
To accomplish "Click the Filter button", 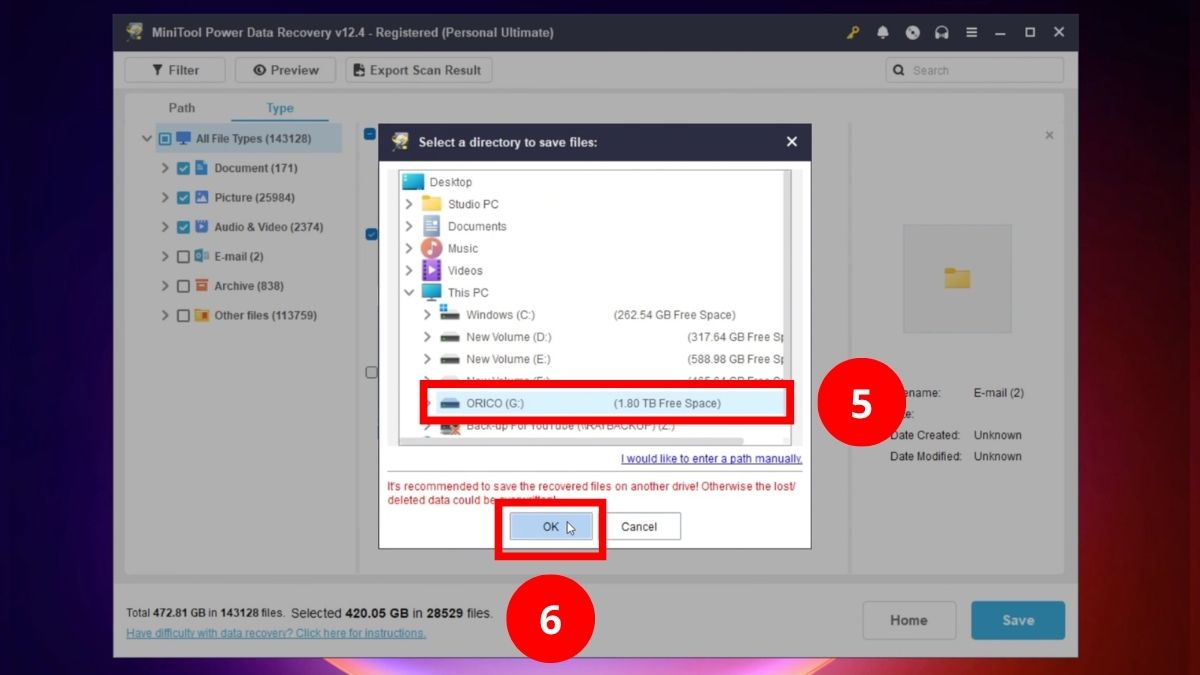I will 175,70.
